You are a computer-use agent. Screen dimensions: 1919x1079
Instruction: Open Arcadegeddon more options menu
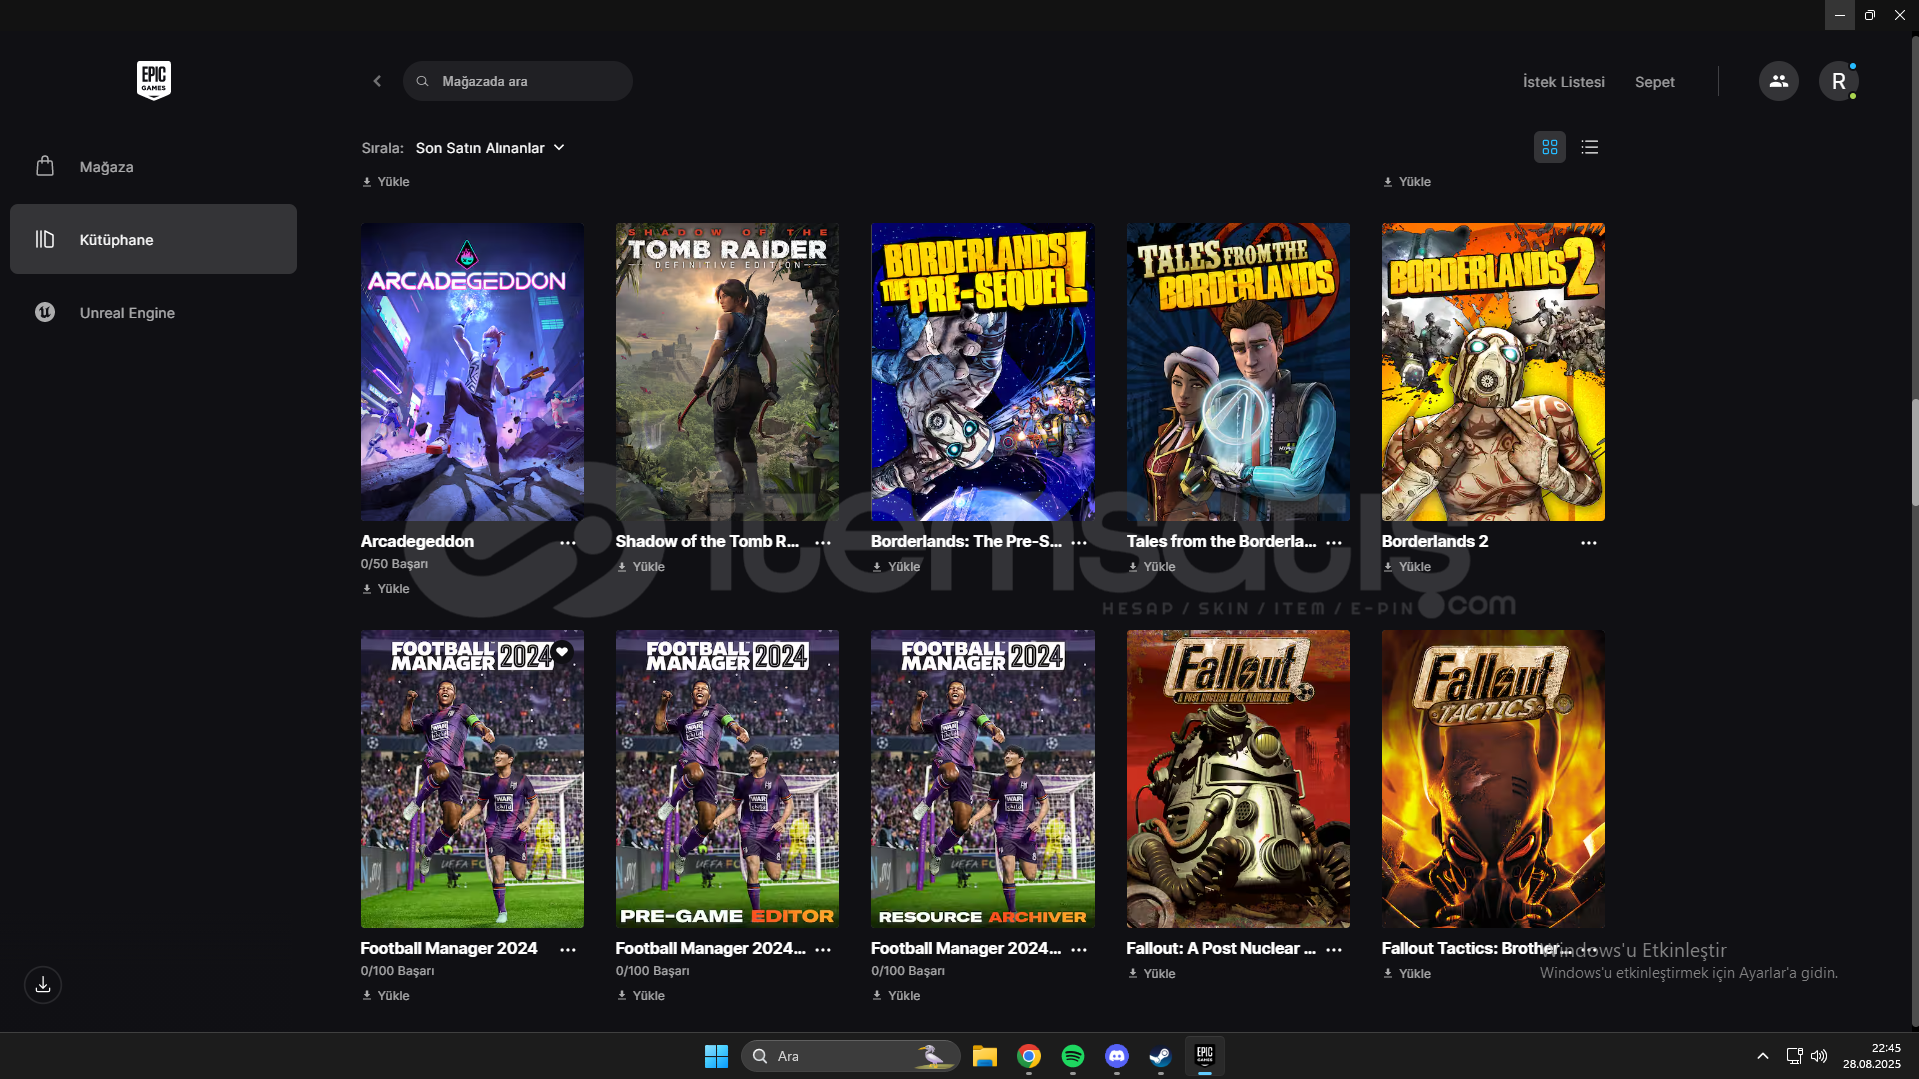coord(568,542)
